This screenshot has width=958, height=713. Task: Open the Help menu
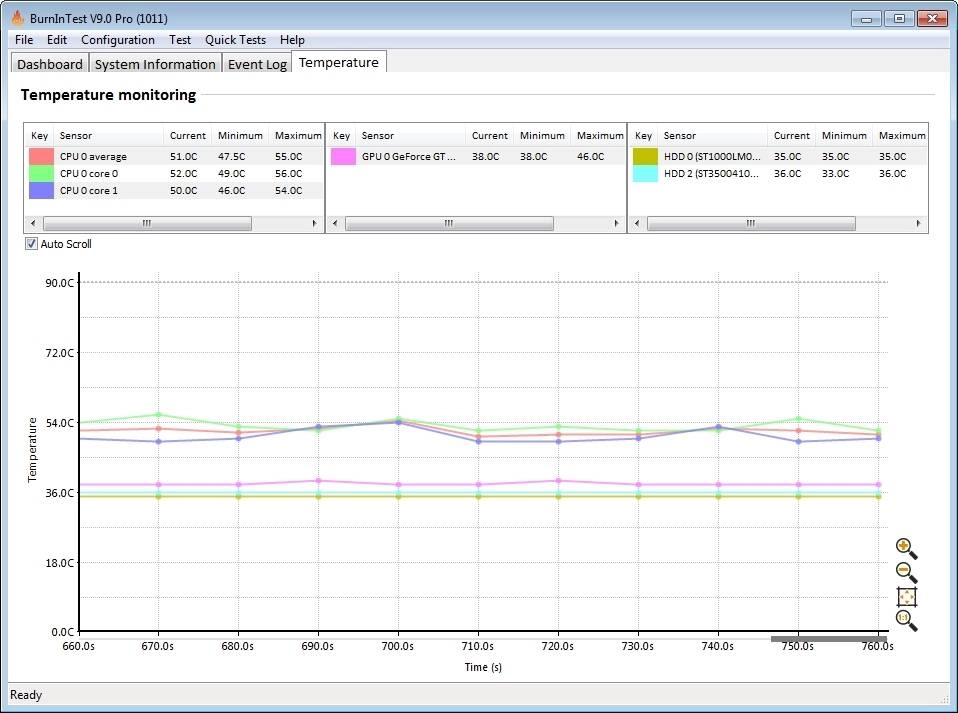[292, 40]
